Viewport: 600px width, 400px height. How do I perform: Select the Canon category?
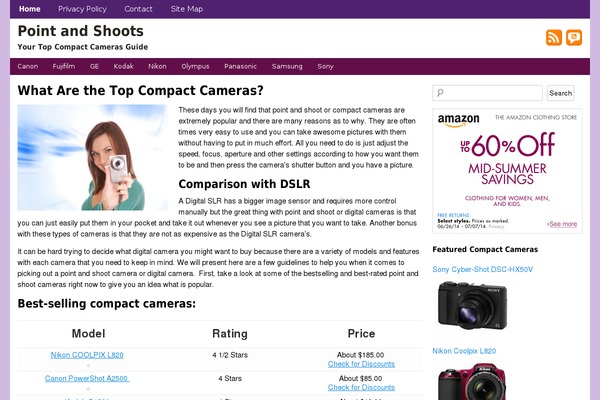(28, 66)
